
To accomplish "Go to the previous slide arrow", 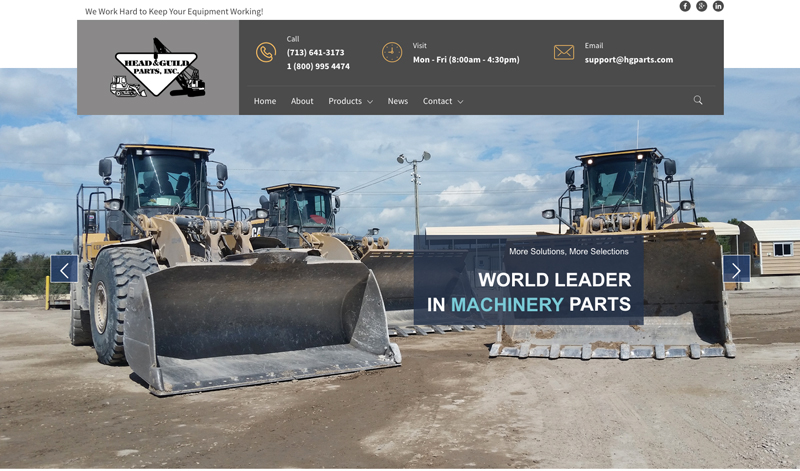I will [64, 269].
